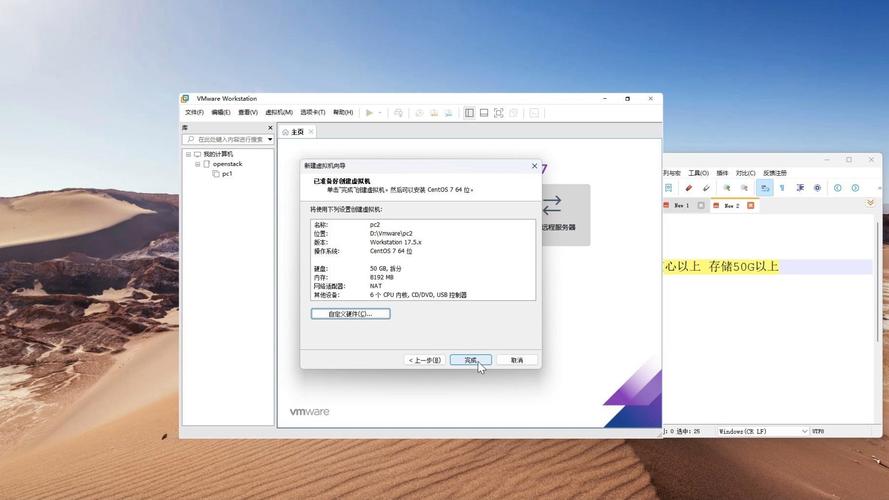Toggle the library sidebar view icon
889x500 pixels.
click(x=469, y=113)
